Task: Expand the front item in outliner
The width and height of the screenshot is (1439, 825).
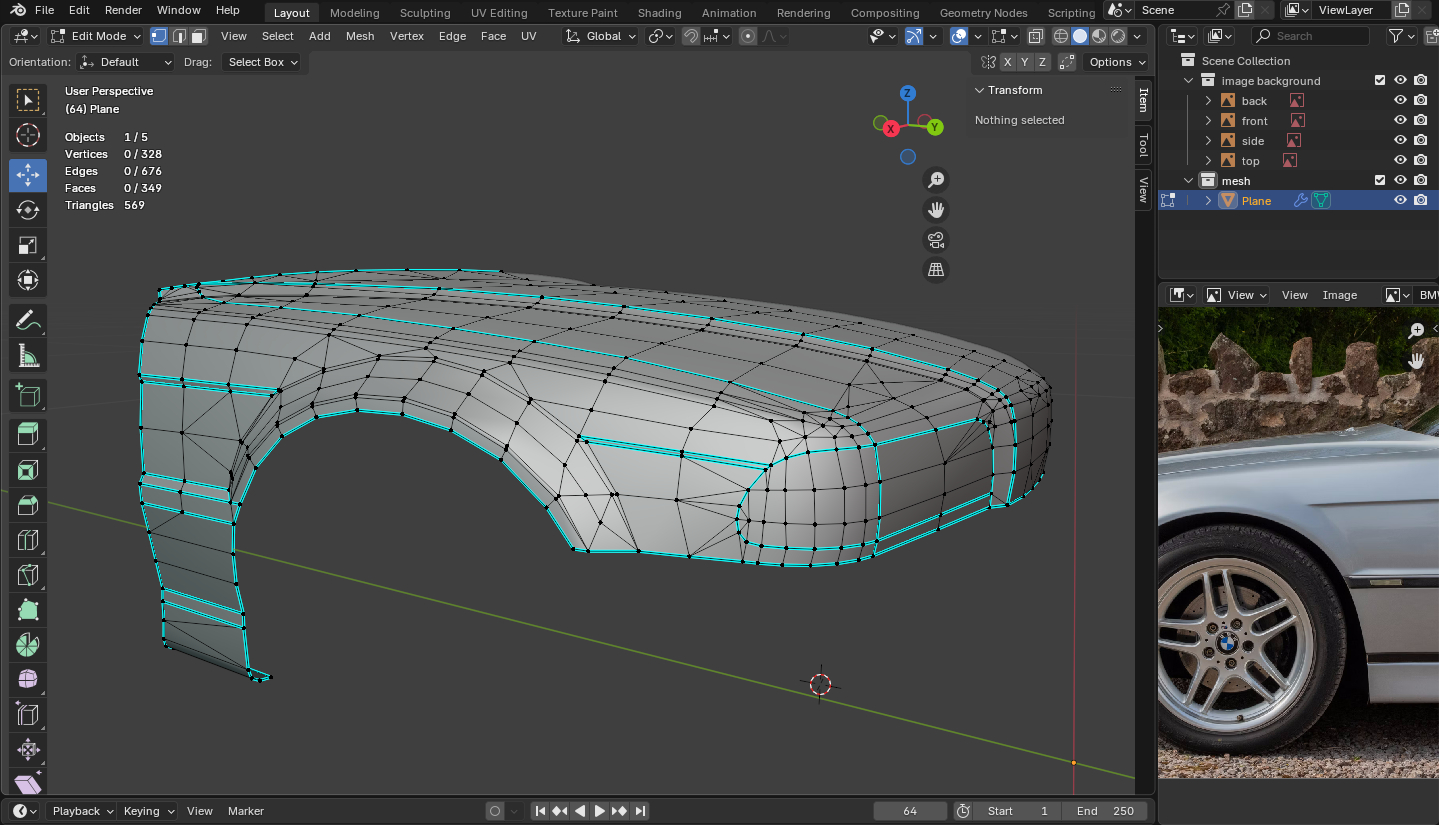Action: (1208, 121)
